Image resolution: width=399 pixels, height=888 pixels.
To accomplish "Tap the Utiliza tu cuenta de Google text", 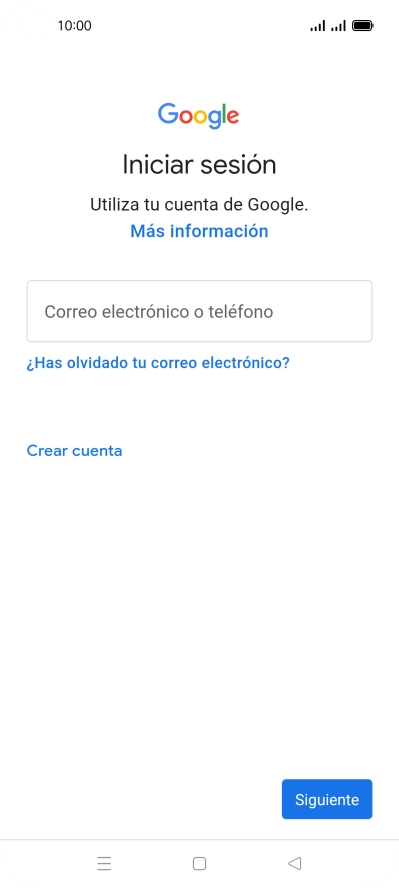I will (199, 205).
